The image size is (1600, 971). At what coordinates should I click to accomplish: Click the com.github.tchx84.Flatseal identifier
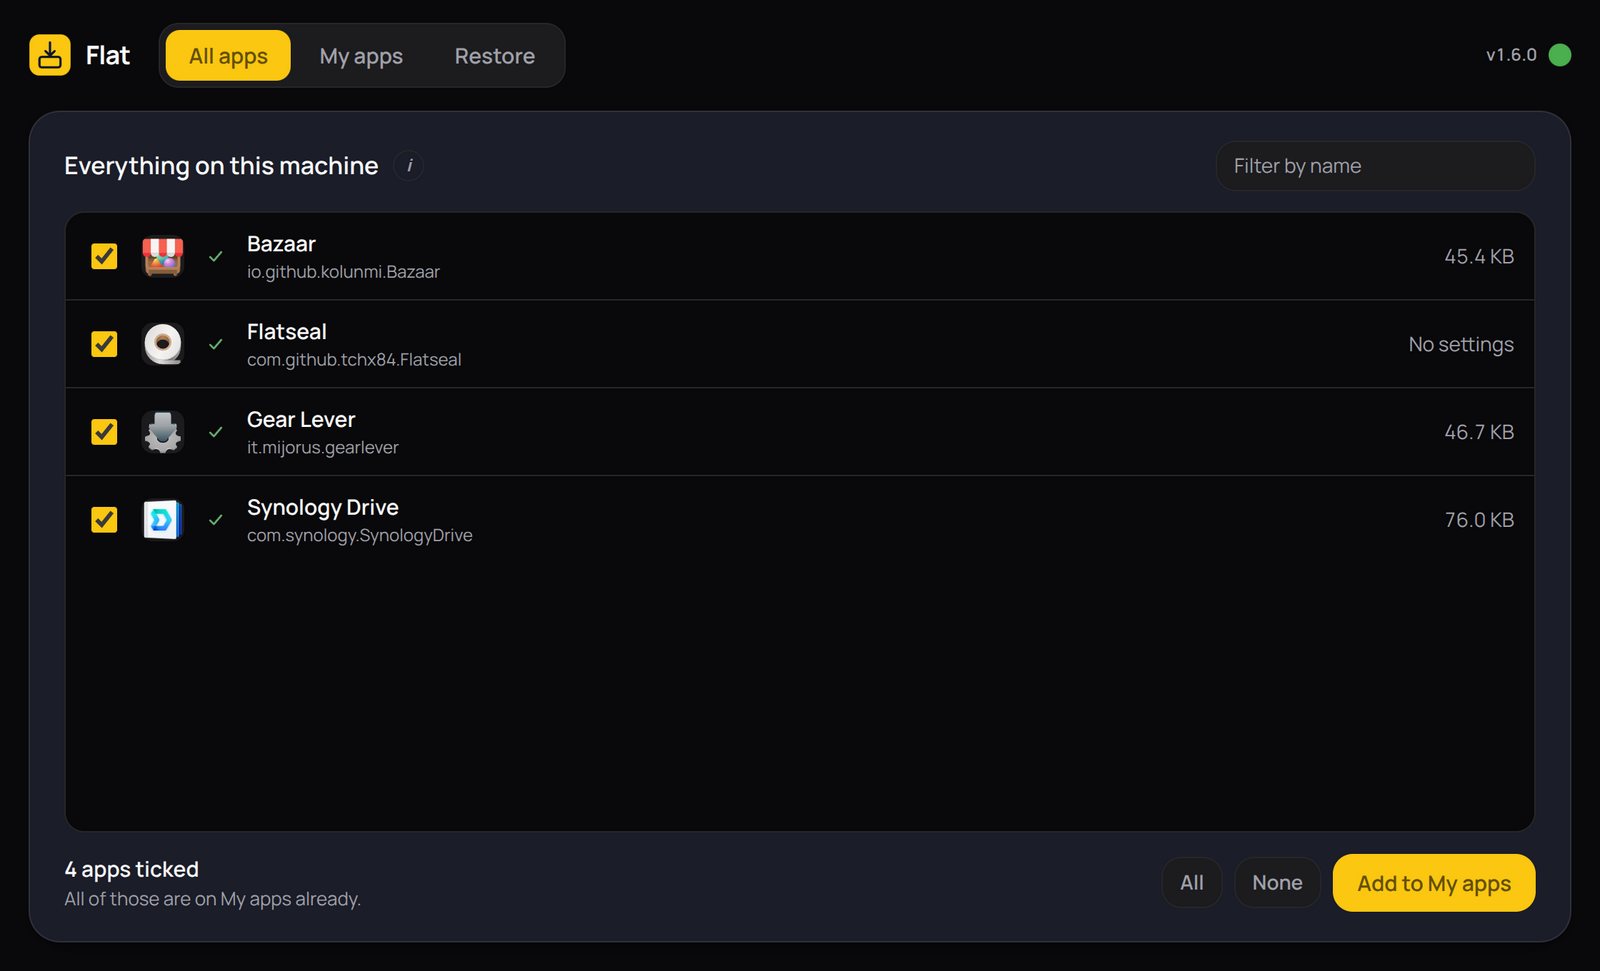pos(354,360)
